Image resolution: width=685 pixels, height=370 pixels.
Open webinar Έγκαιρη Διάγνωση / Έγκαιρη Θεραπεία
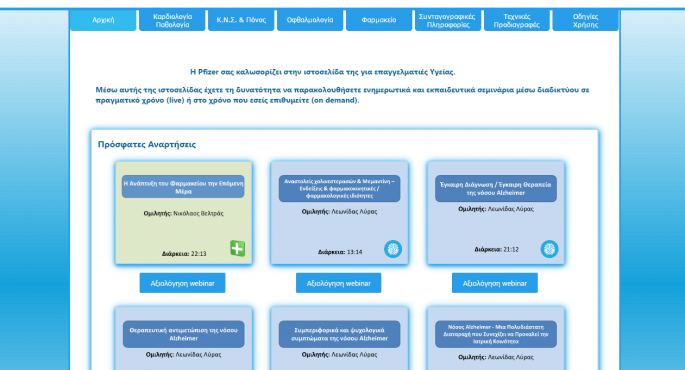pyautogui.click(x=496, y=188)
